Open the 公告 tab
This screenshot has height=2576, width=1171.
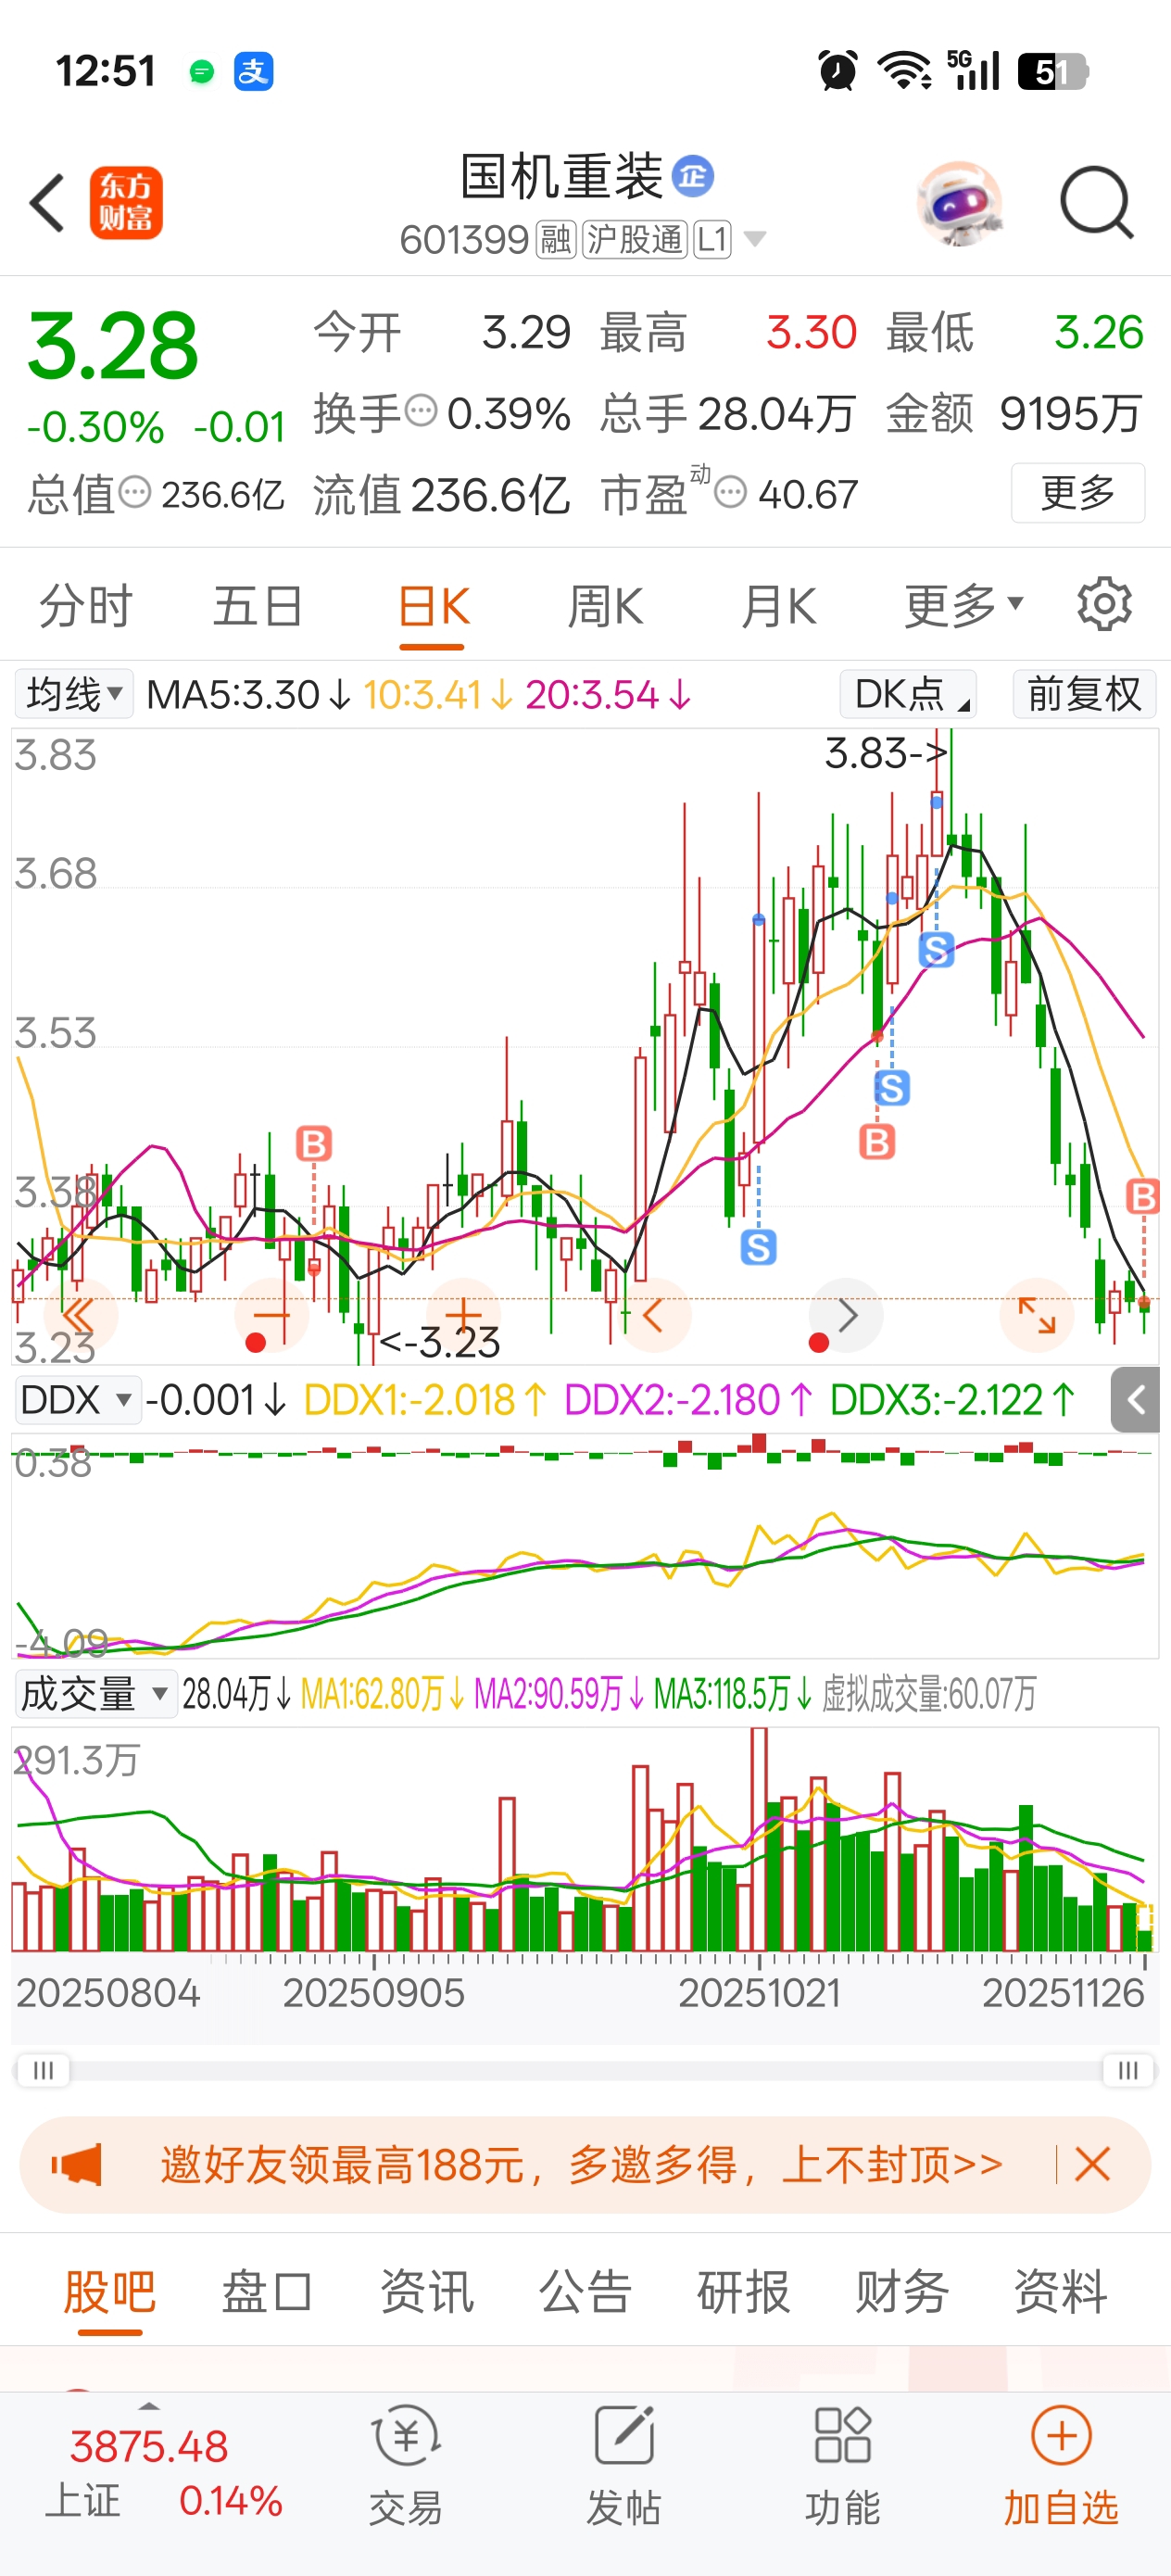(x=585, y=2291)
